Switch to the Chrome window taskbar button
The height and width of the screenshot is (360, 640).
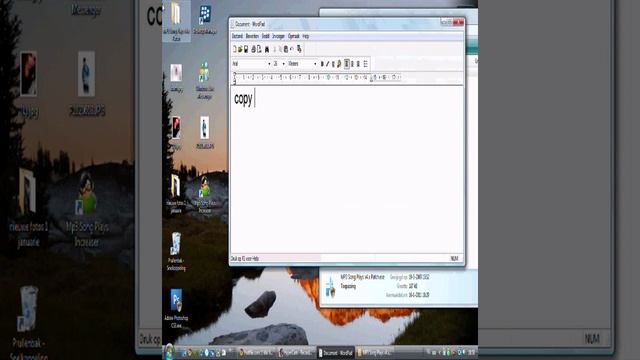pyautogui.click(x=257, y=352)
